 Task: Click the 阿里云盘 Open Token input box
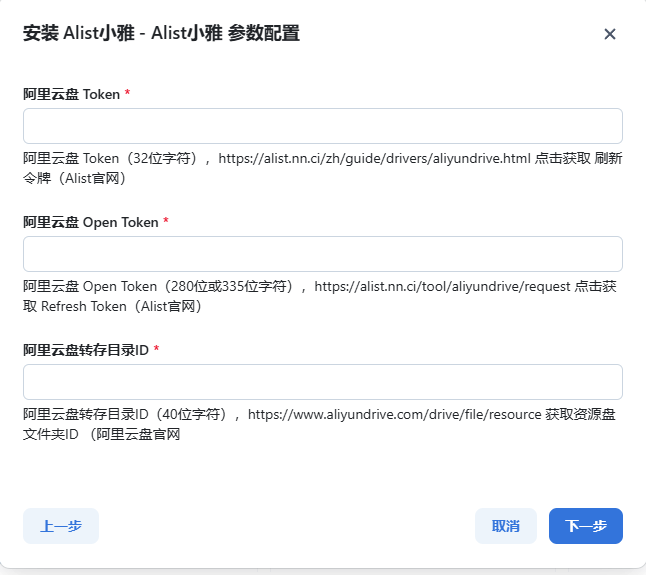coord(323,254)
